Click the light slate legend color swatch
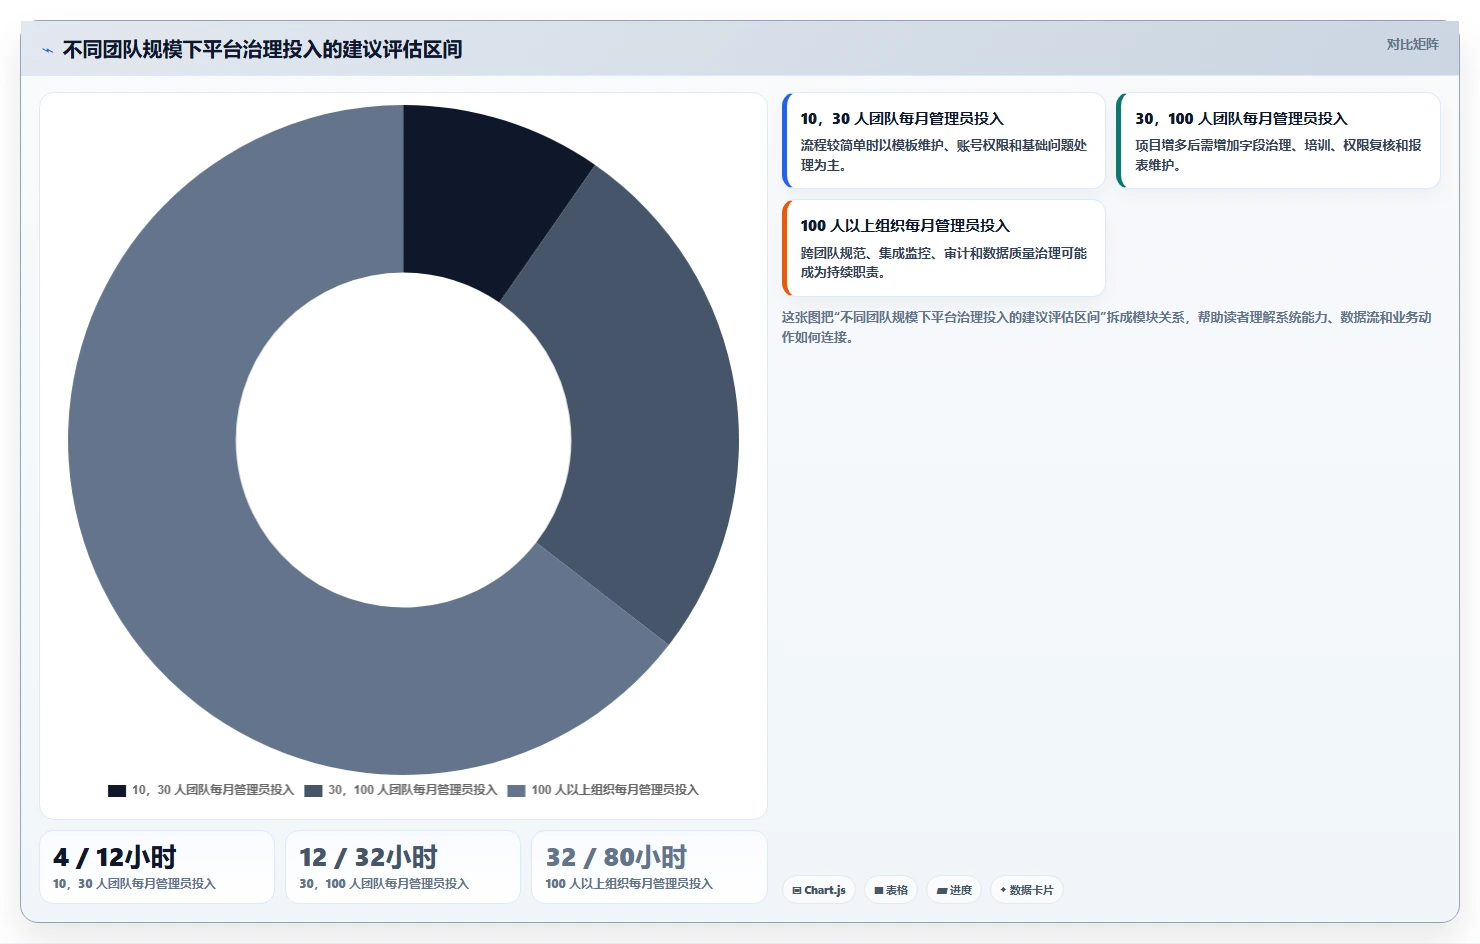 point(516,791)
